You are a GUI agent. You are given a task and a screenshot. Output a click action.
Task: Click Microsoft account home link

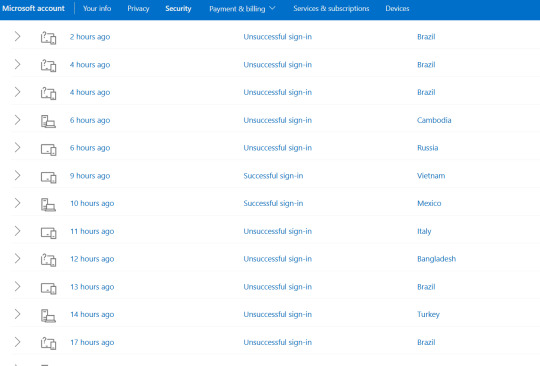pyautogui.click(x=33, y=9)
